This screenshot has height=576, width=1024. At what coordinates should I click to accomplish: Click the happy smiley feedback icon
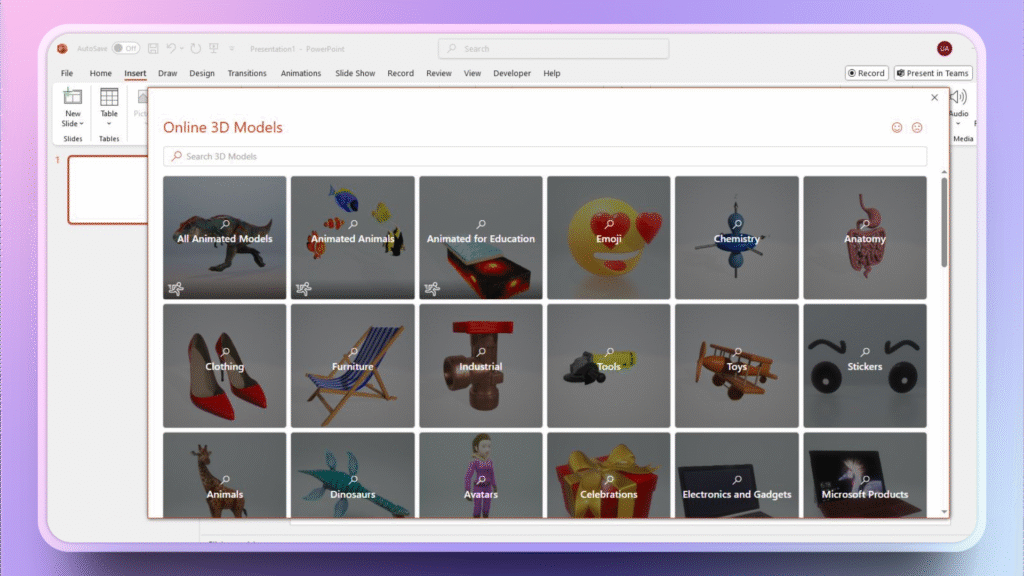tap(897, 128)
